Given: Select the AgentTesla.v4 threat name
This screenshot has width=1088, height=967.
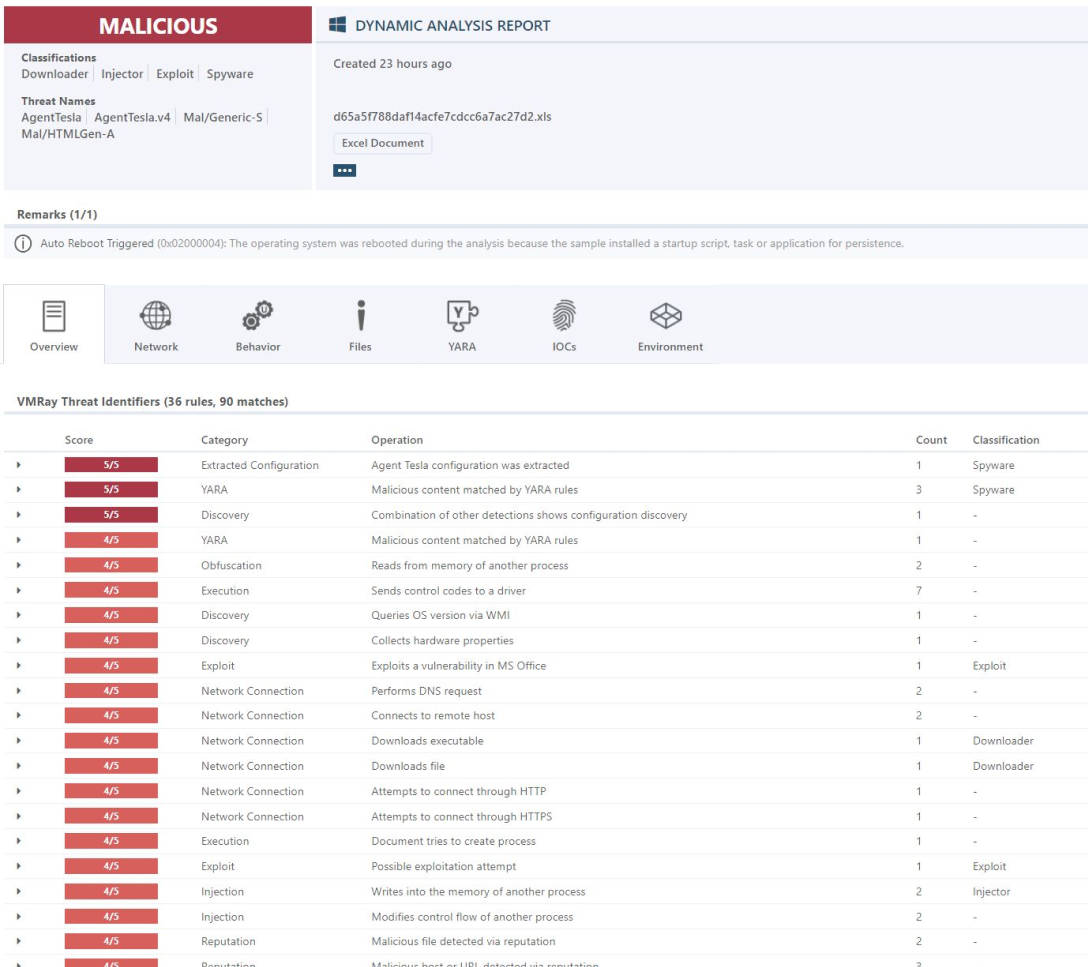Looking at the screenshot, I should [133, 117].
